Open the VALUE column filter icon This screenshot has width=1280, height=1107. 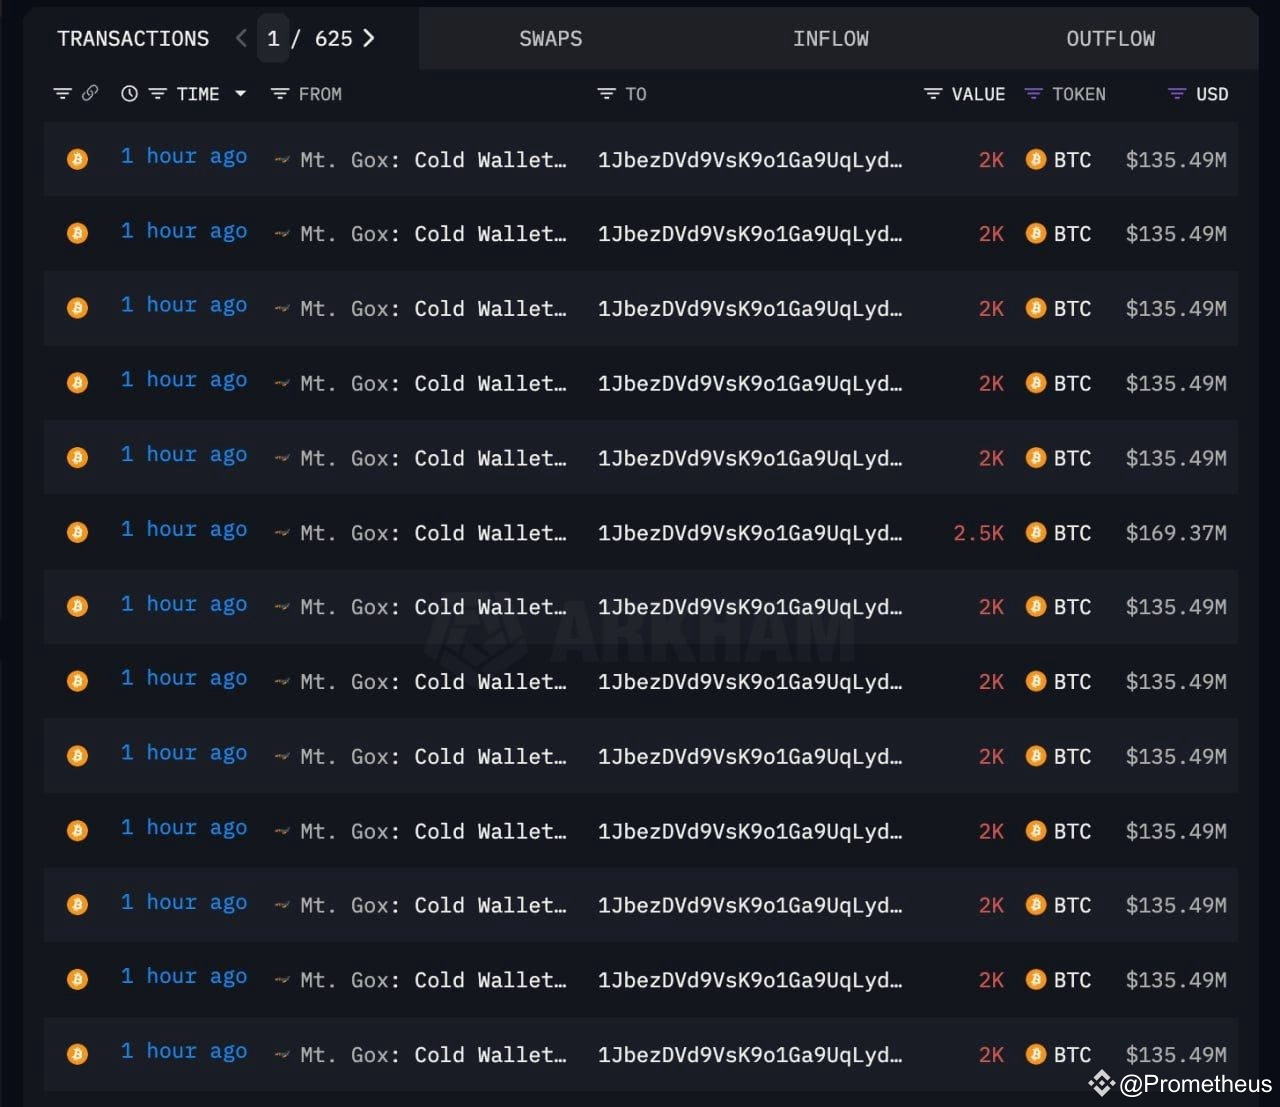[x=933, y=94]
